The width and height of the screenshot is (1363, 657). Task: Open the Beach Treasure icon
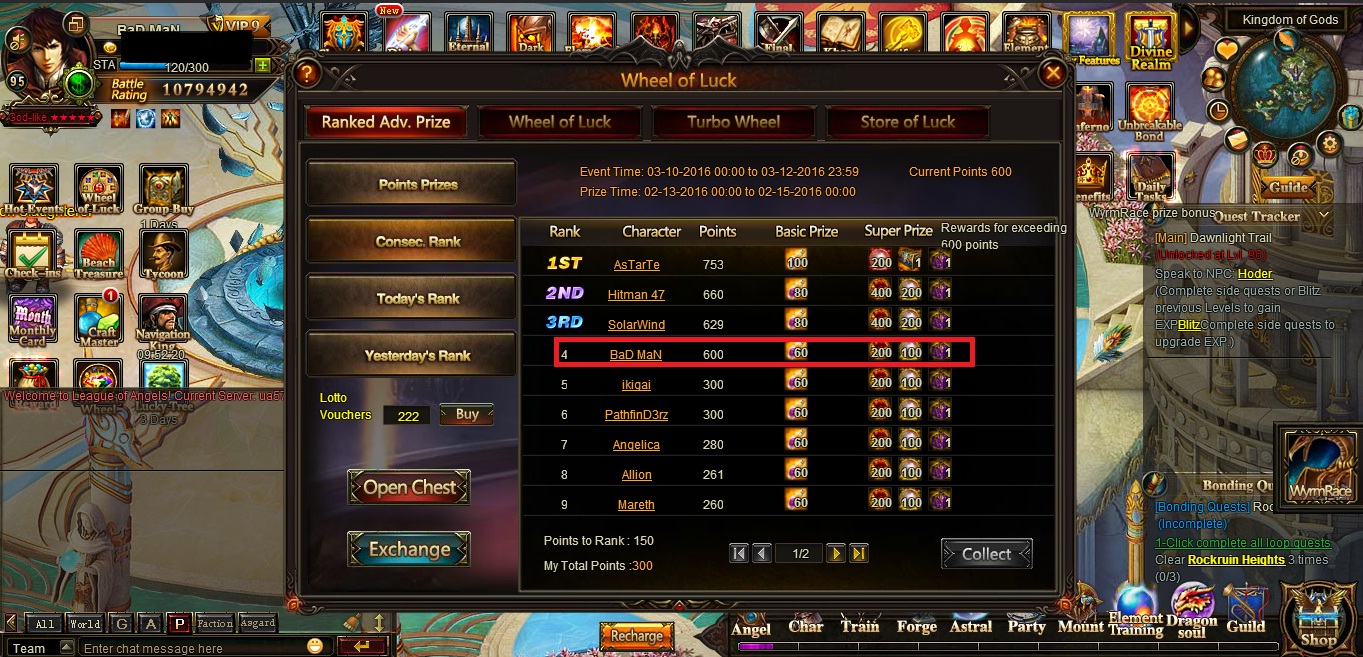[98, 253]
